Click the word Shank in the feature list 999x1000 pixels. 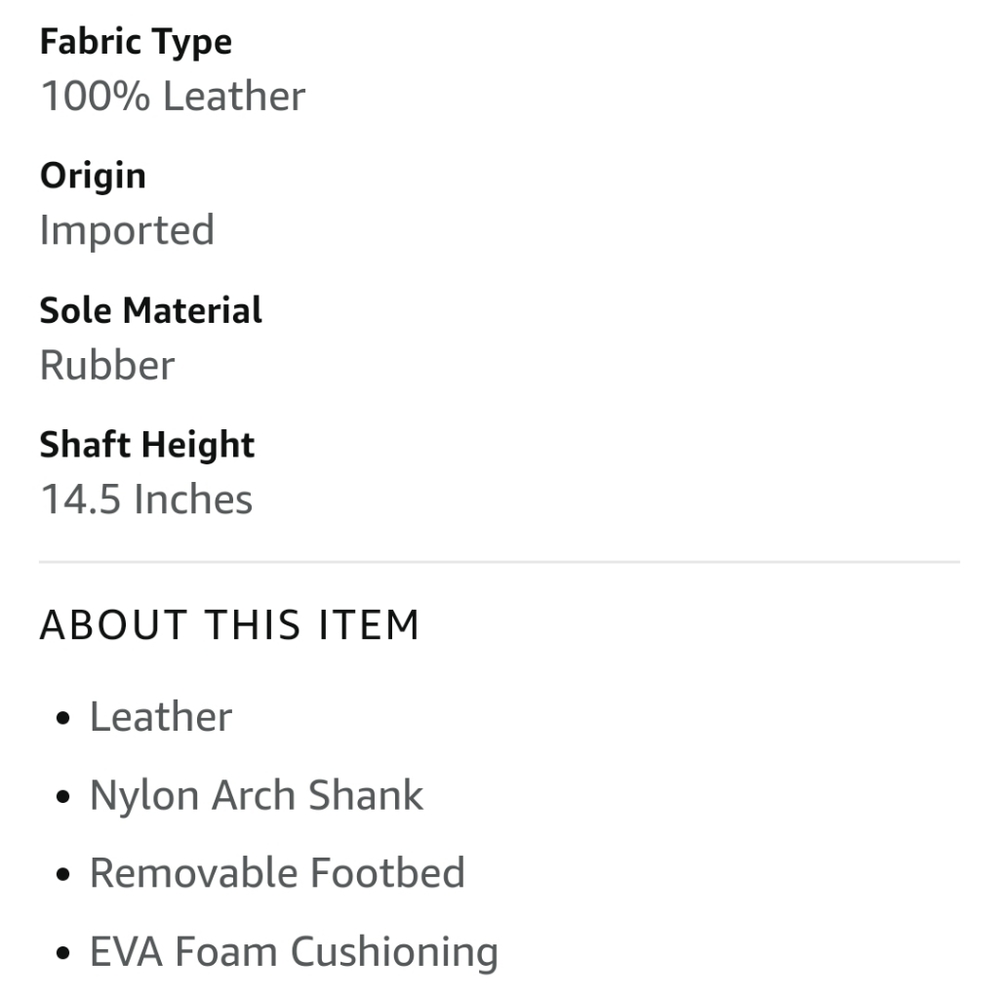(366, 795)
